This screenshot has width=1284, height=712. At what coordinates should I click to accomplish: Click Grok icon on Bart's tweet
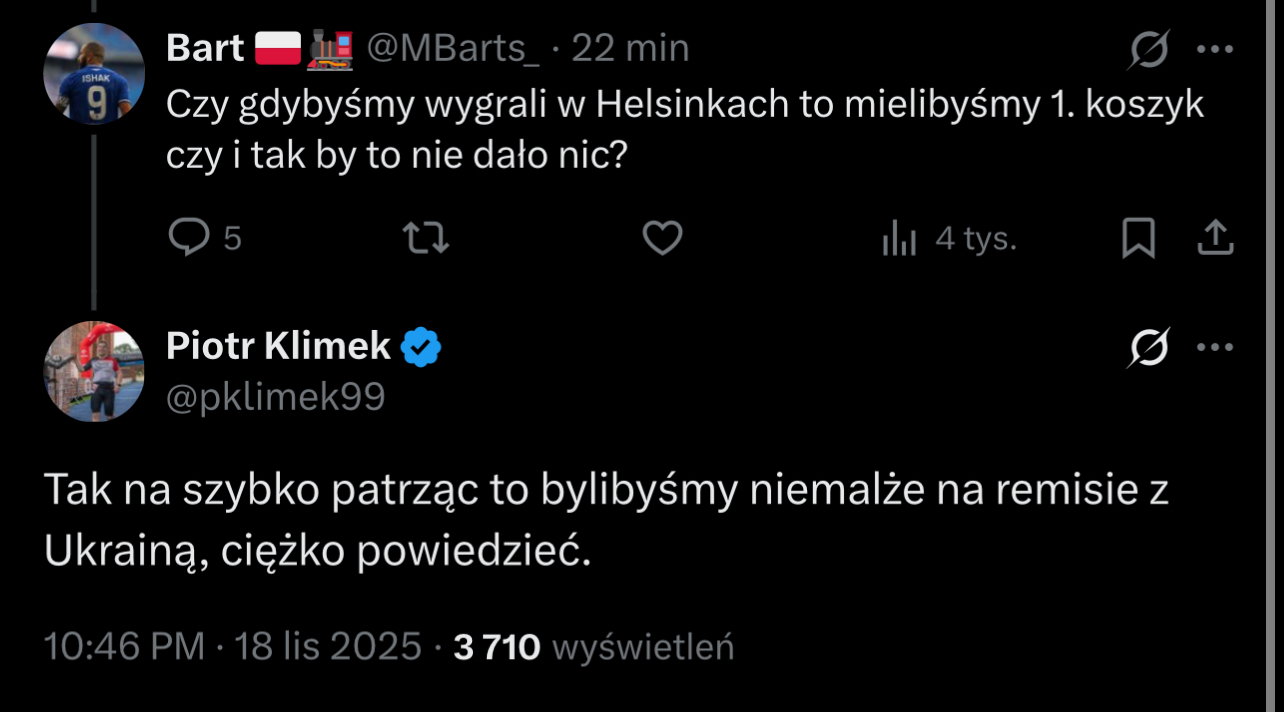tap(1148, 49)
